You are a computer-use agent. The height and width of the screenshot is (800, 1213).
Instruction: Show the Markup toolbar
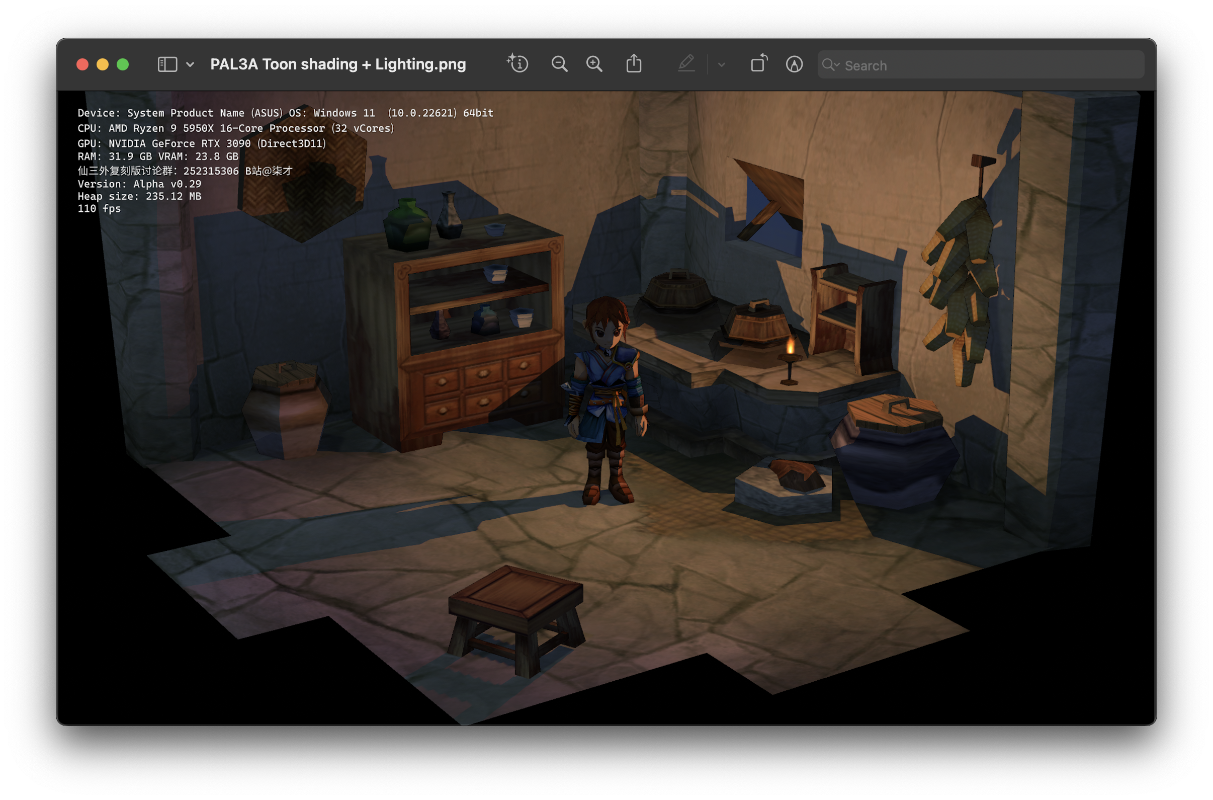(x=794, y=64)
